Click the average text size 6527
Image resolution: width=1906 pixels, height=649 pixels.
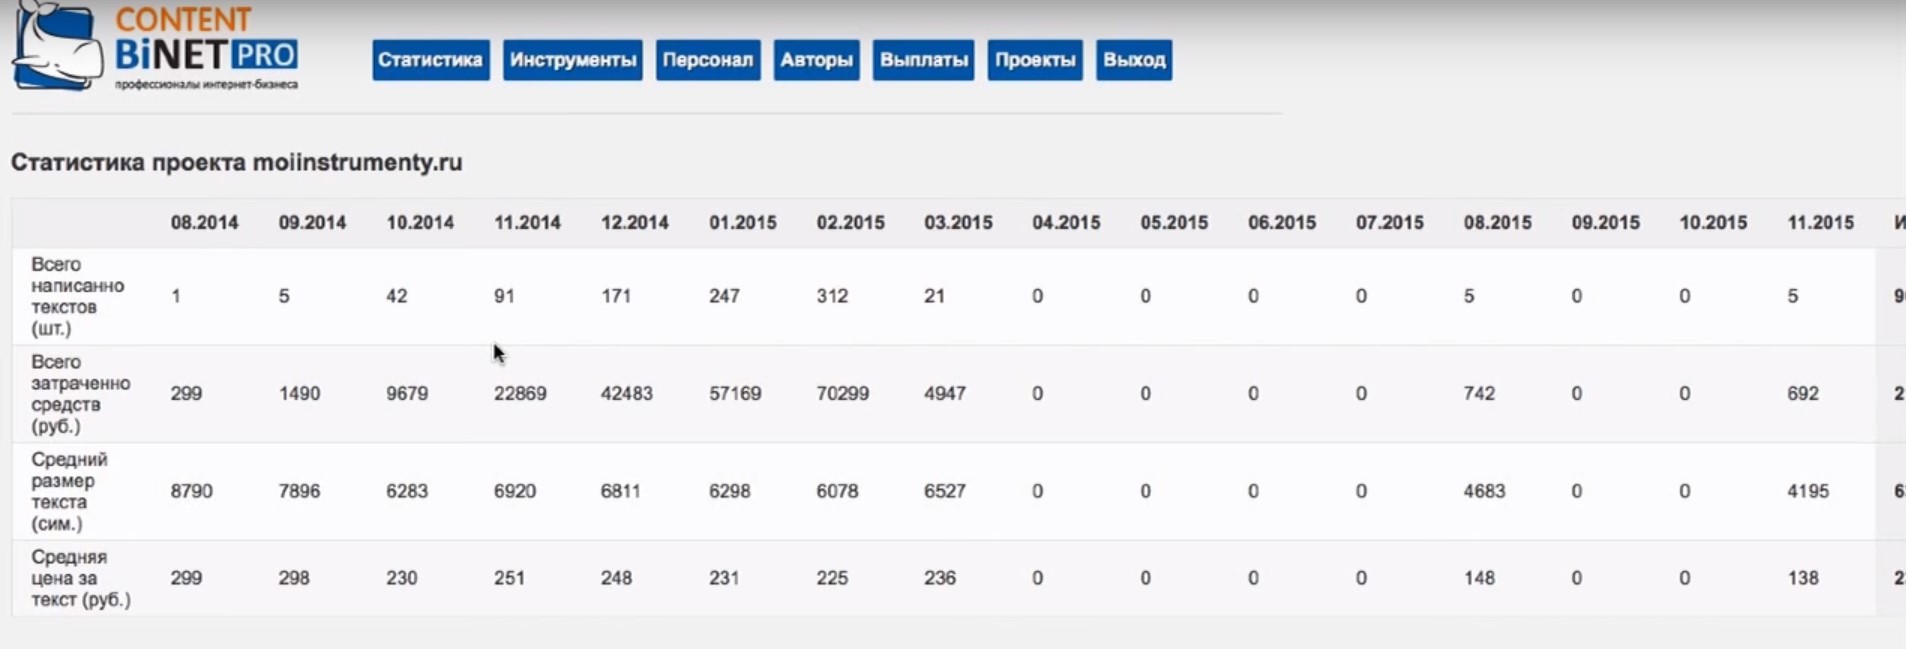945,491
